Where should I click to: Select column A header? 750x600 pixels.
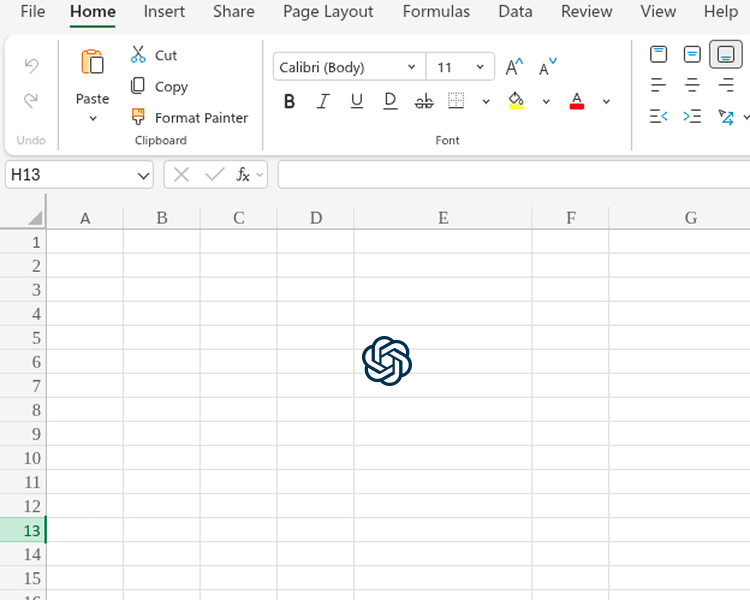(85, 218)
